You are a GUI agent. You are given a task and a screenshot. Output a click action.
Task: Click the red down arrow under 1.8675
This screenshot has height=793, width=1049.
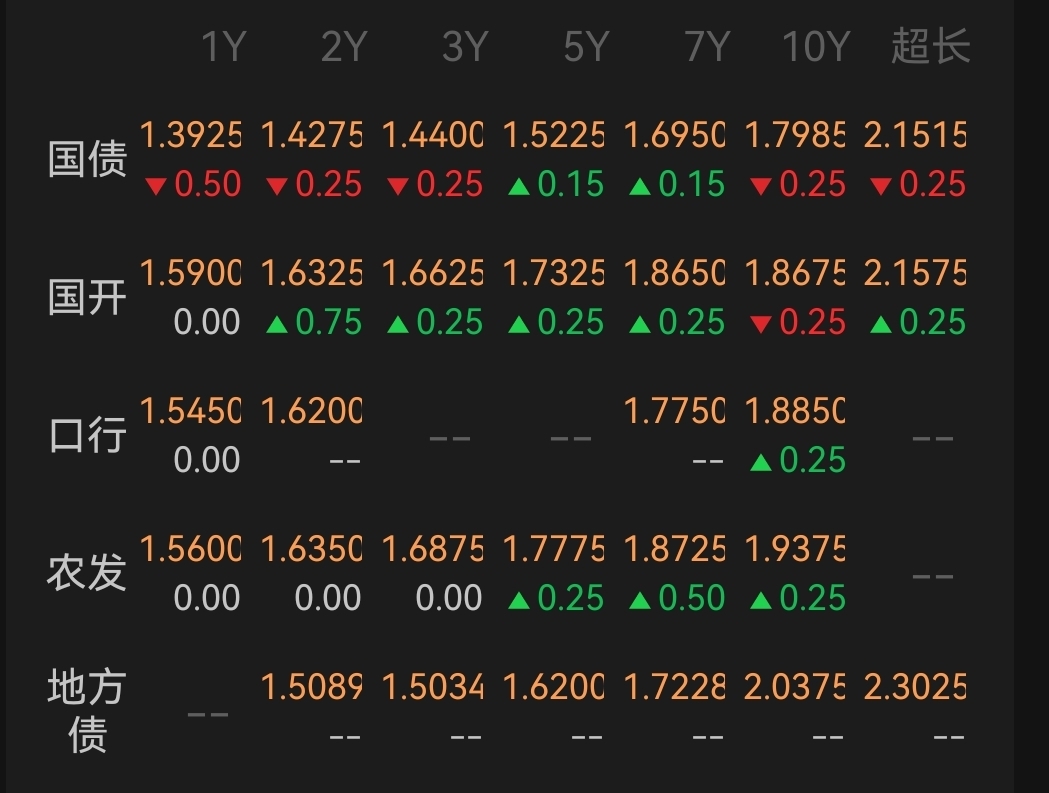tap(761, 323)
